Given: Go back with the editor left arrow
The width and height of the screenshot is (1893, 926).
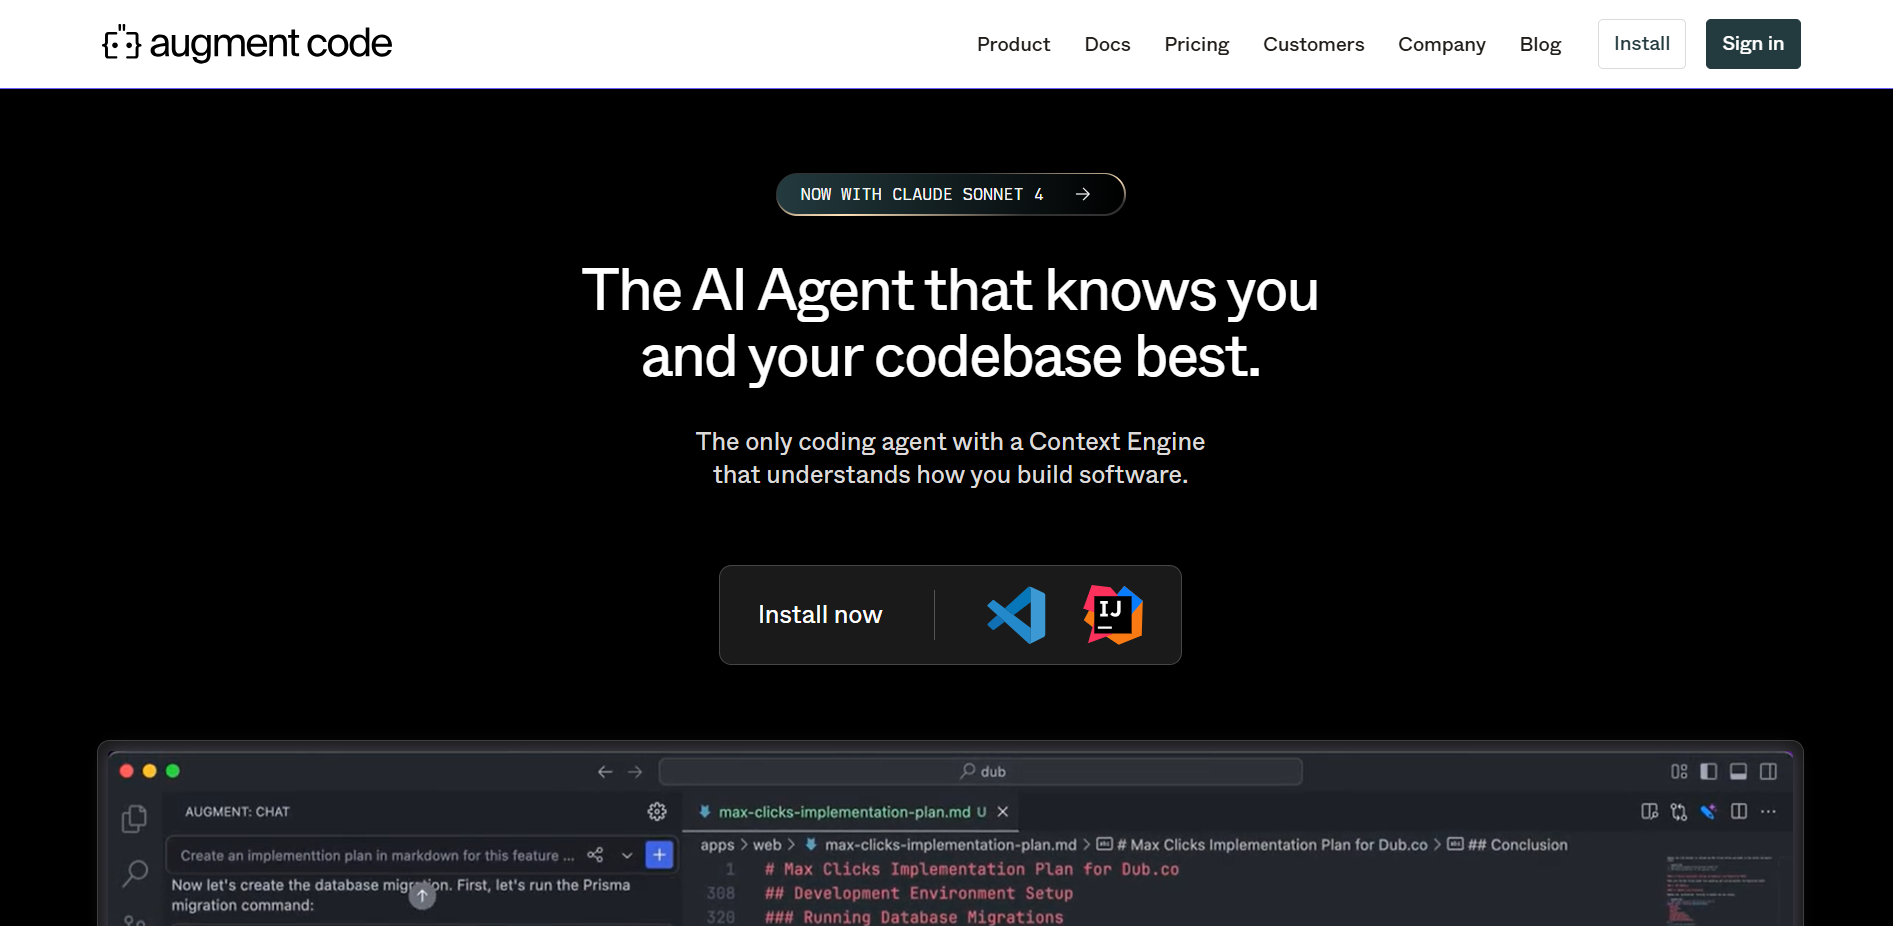Looking at the screenshot, I should click(x=605, y=772).
